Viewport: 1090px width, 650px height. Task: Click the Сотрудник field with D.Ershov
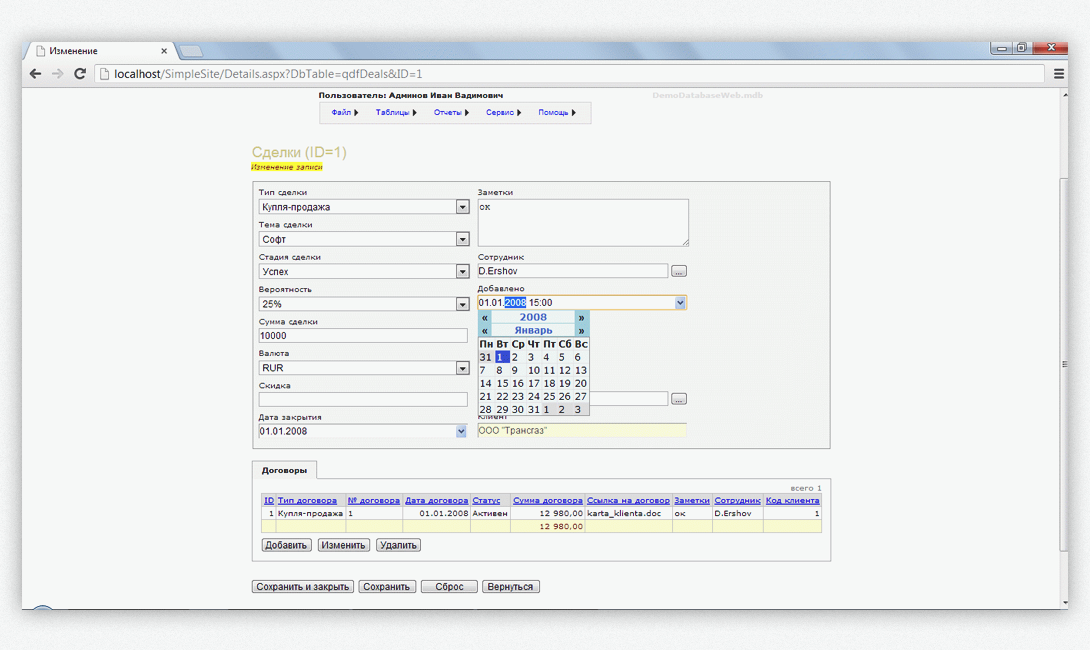point(573,271)
